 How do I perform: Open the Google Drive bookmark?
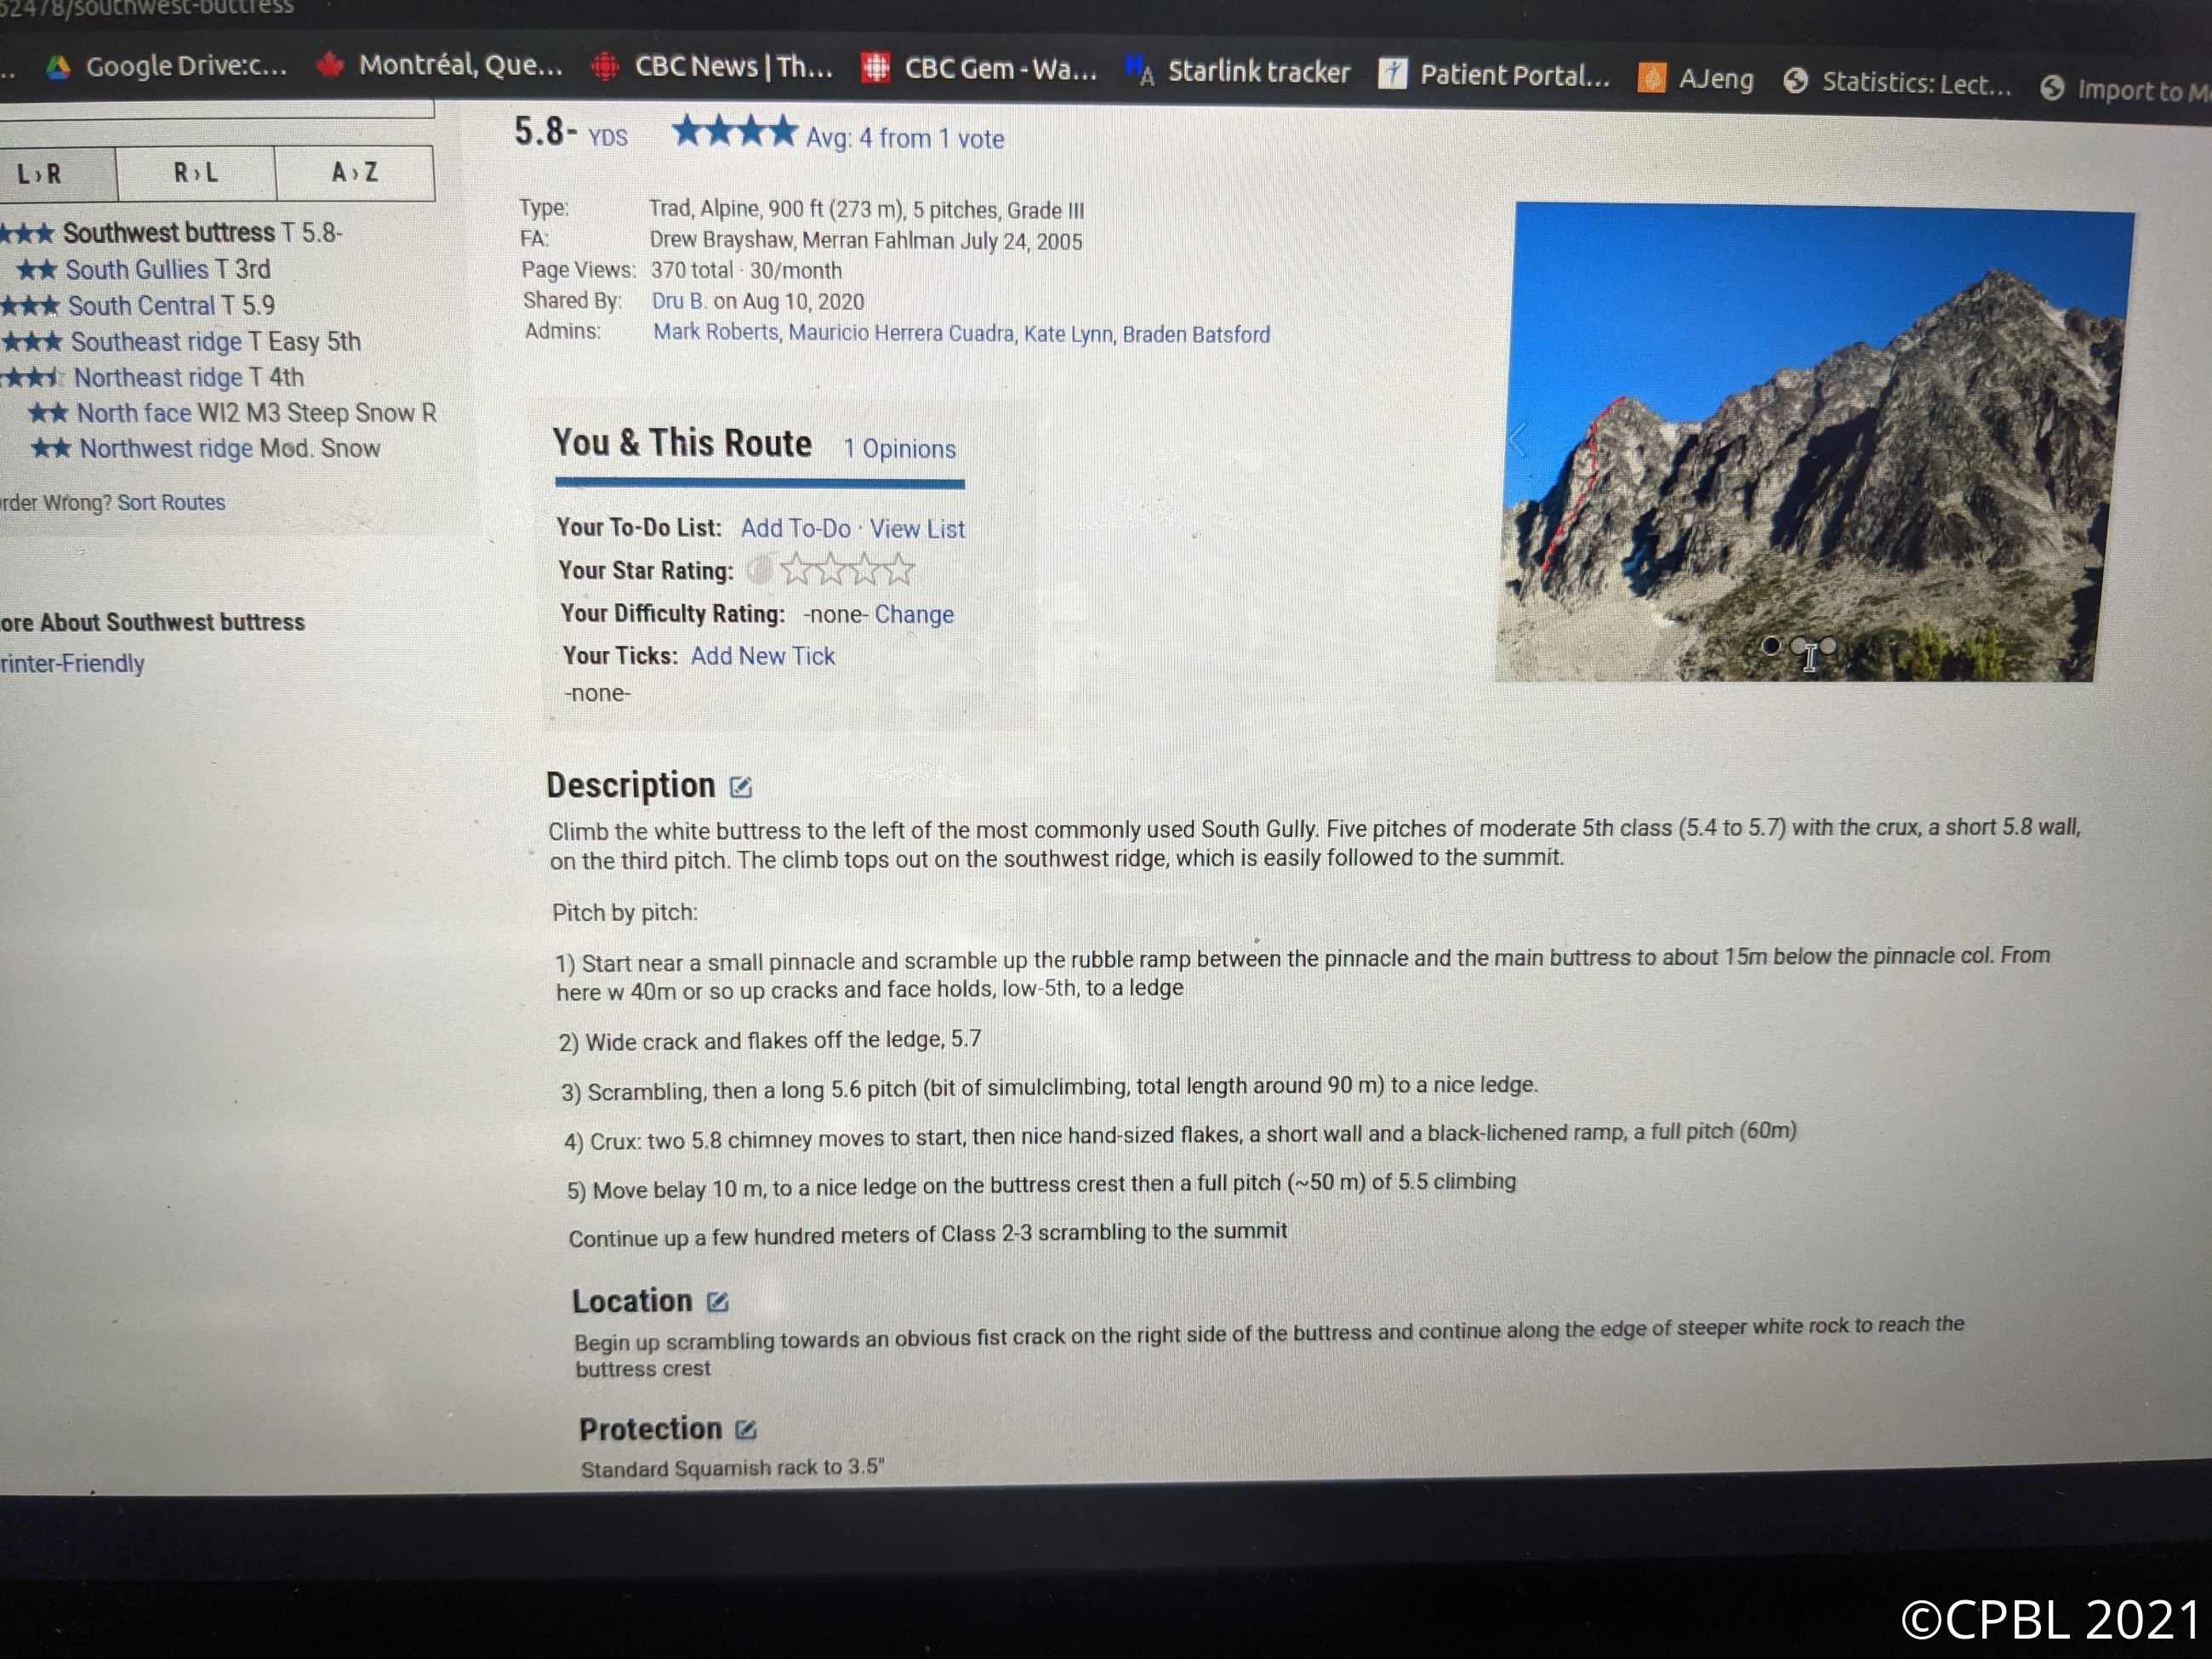tap(166, 66)
